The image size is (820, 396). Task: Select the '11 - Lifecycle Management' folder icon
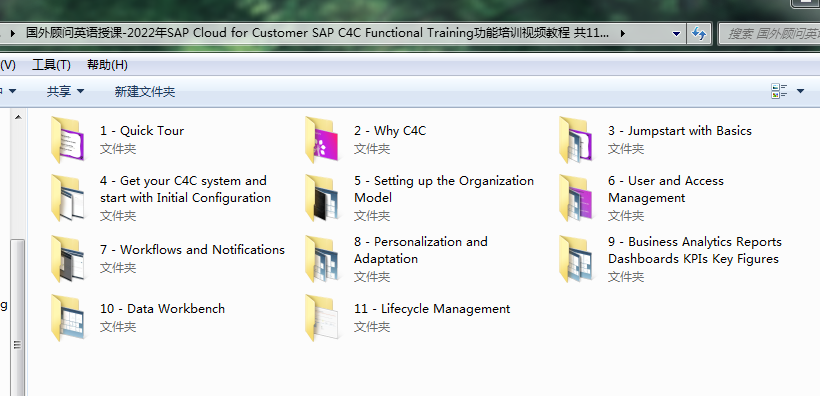coord(322,318)
